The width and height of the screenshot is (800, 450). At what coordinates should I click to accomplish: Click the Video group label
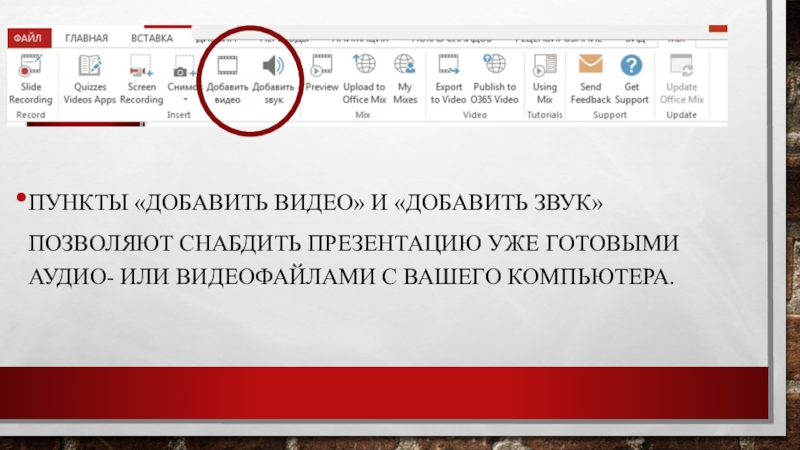coord(474,115)
